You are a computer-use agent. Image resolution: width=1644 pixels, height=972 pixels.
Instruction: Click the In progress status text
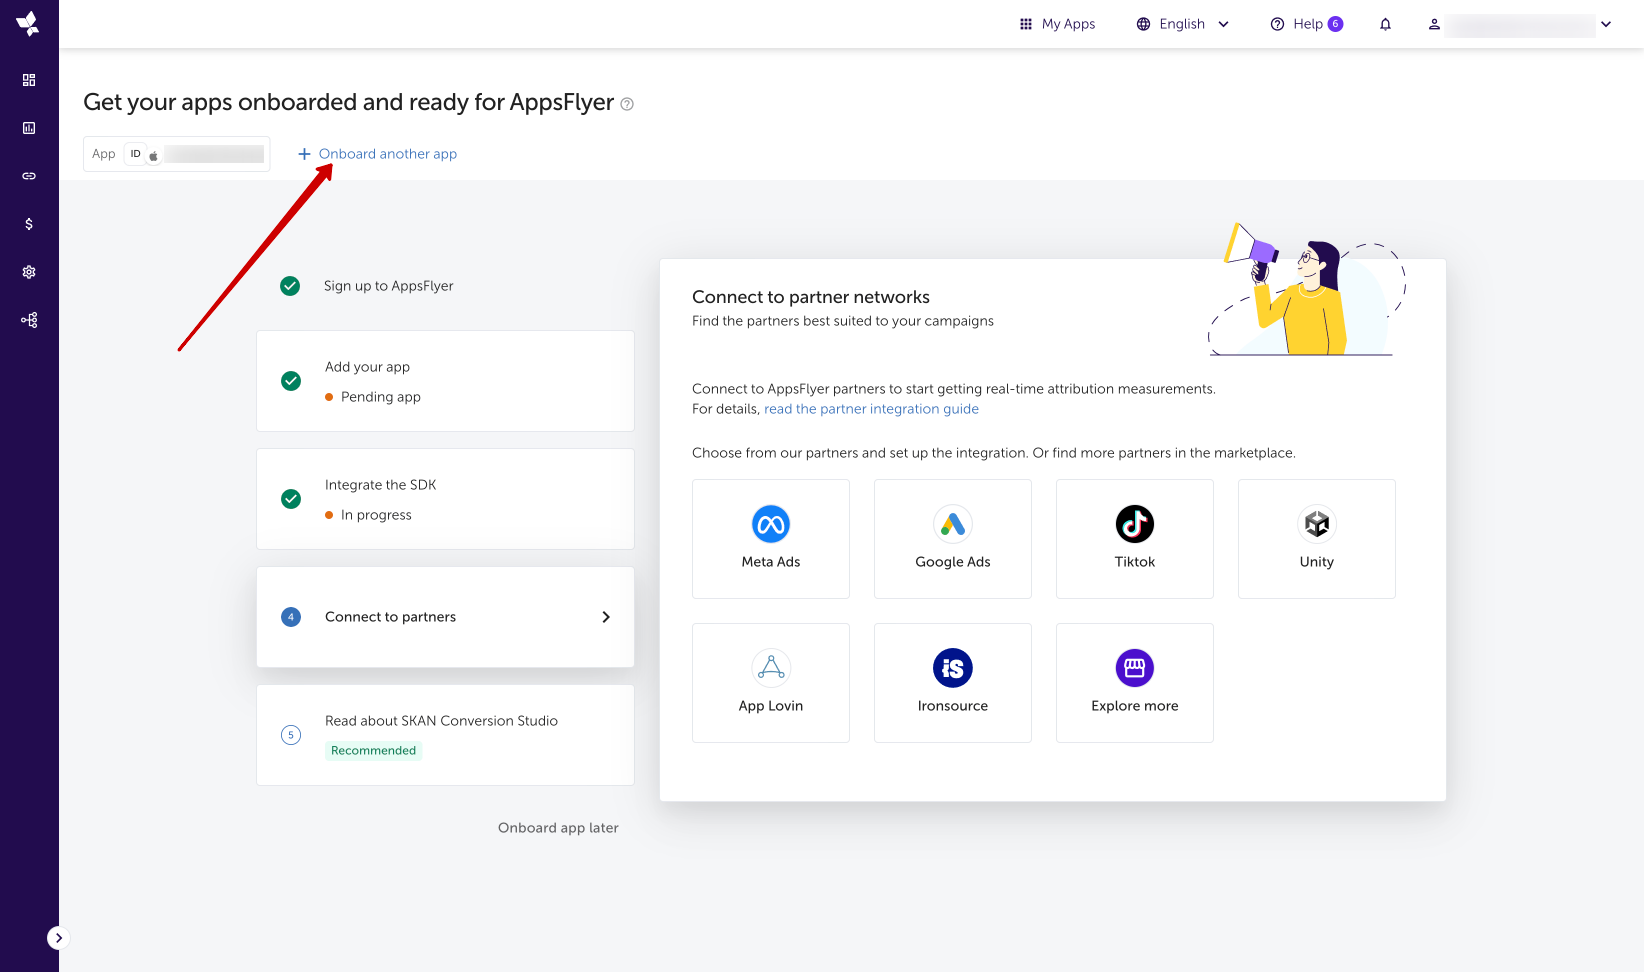[x=376, y=515]
